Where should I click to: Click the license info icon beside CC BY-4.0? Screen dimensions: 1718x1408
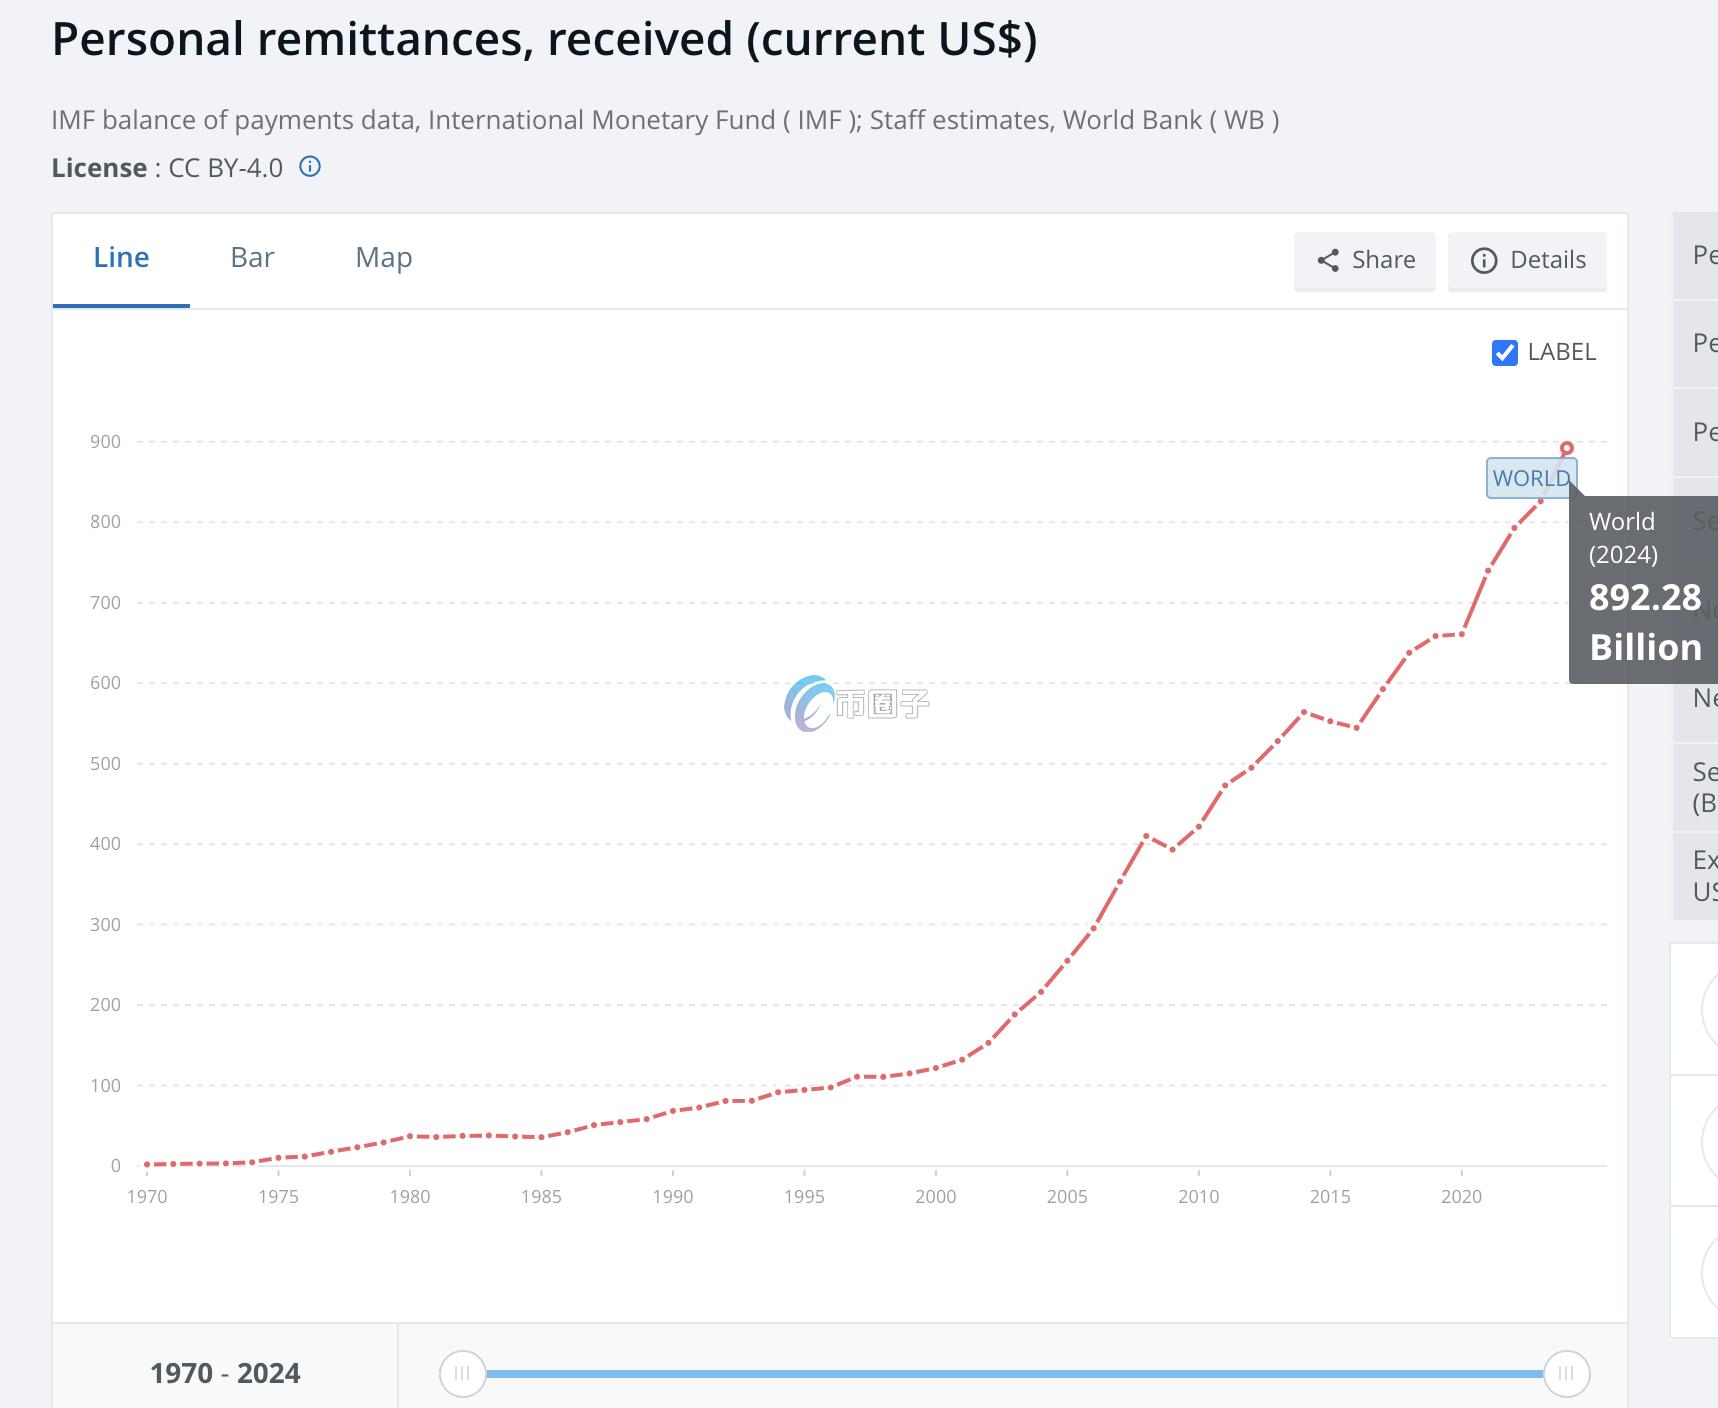pyautogui.click(x=310, y=167)
